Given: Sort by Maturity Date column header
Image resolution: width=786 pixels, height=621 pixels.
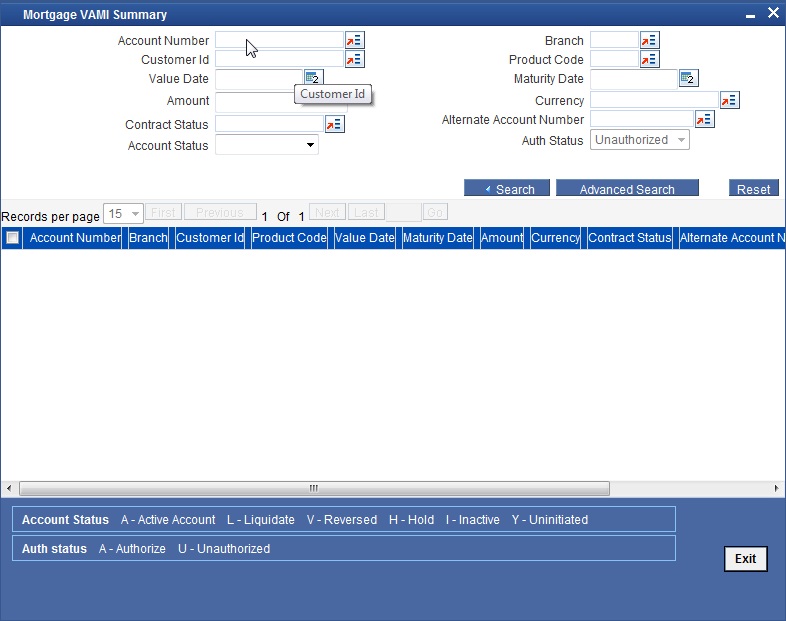Looking at the screenshot, I should pyautogui.click(x=438, y=238).
